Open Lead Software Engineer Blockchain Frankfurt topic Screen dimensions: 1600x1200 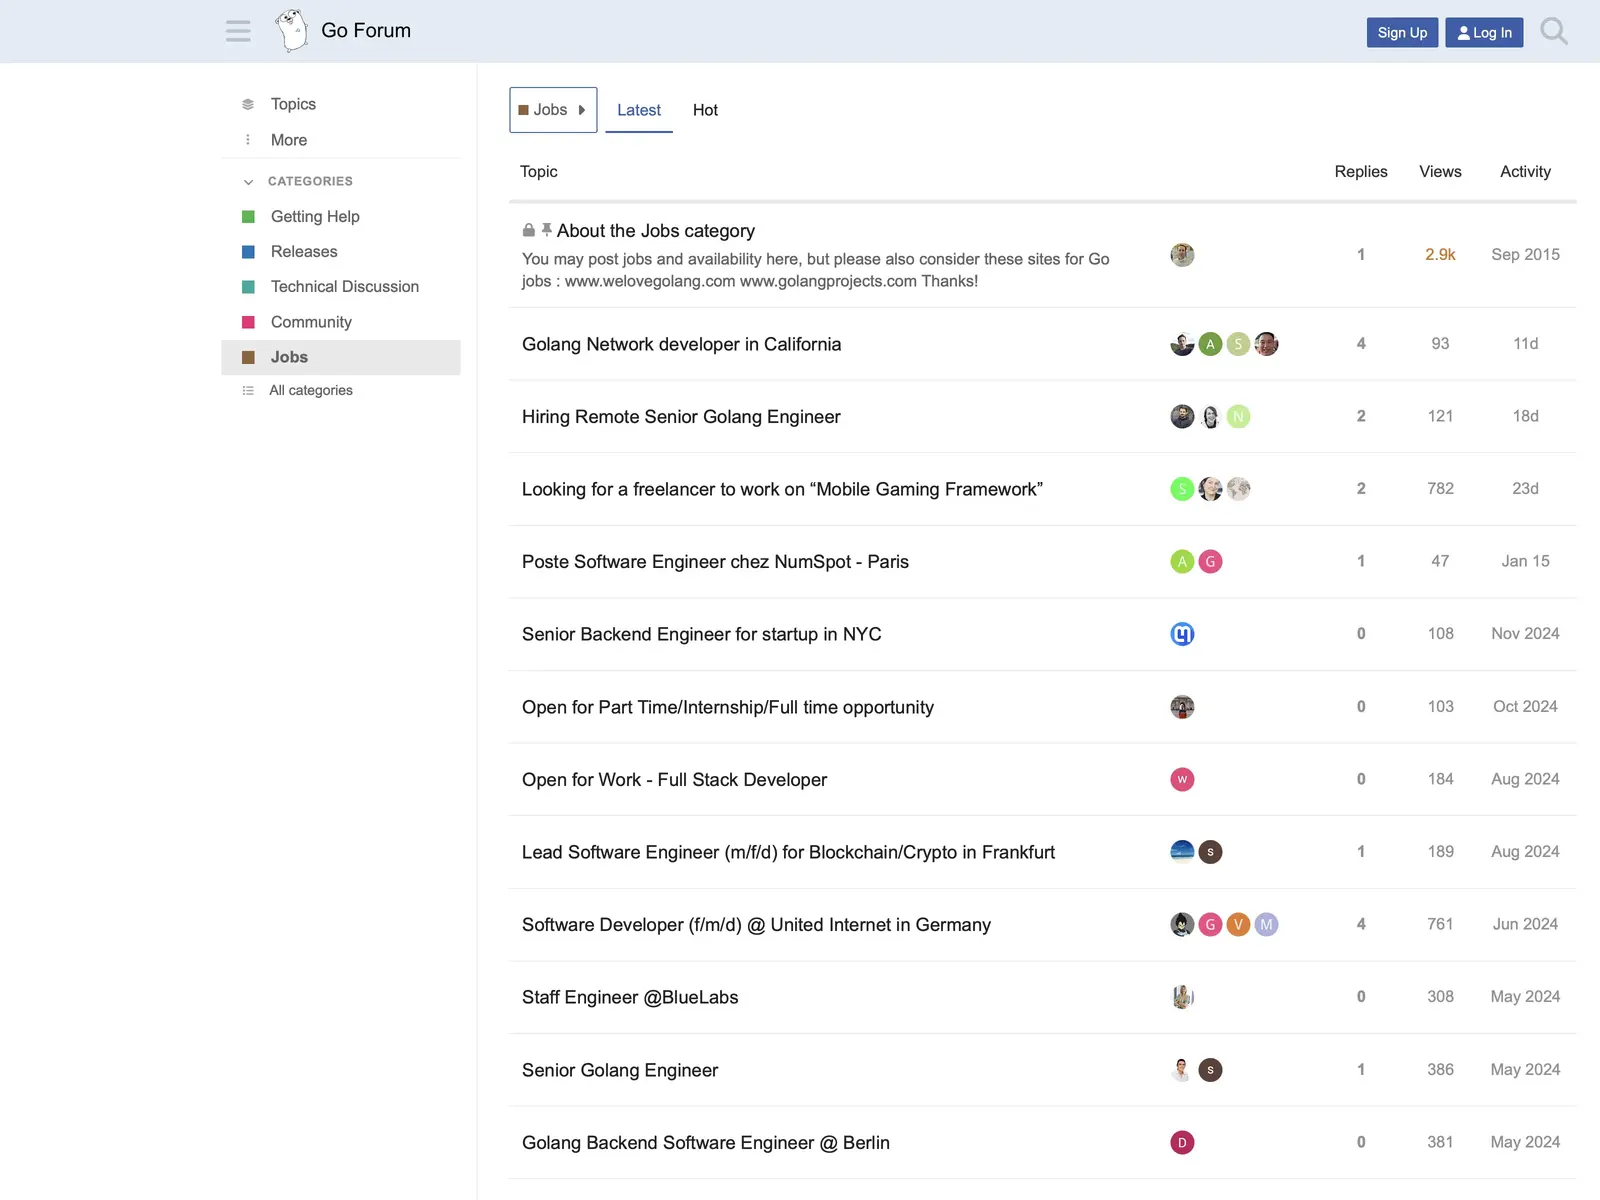(x=788, y=852)
